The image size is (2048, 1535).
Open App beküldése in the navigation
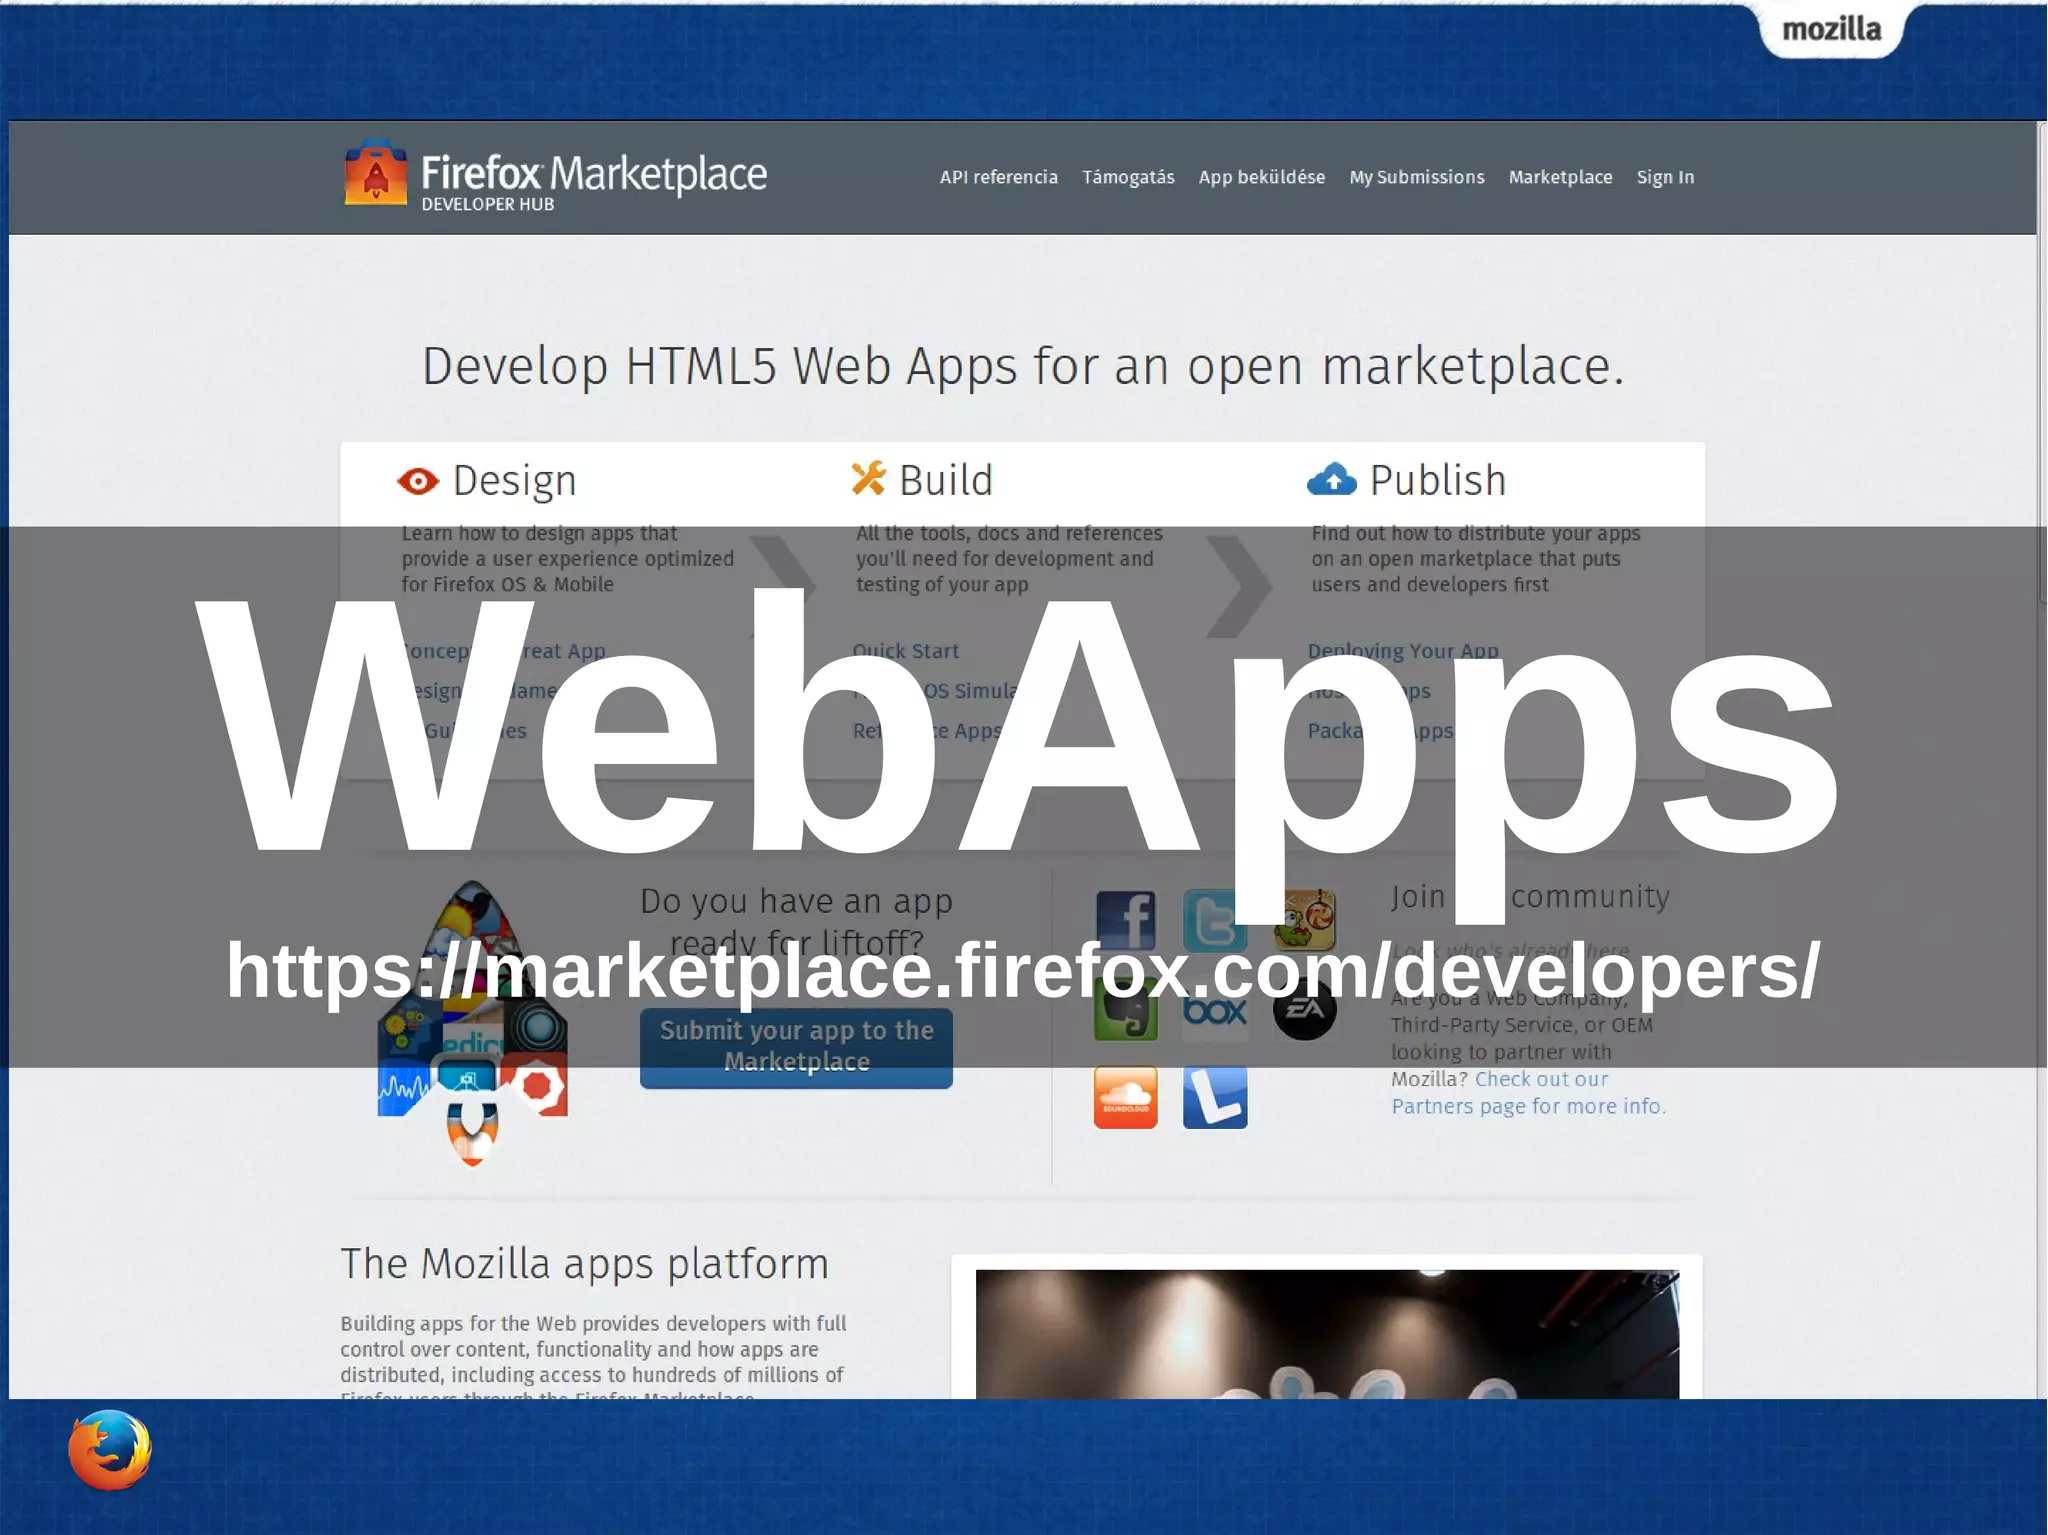pos(1262,177)
